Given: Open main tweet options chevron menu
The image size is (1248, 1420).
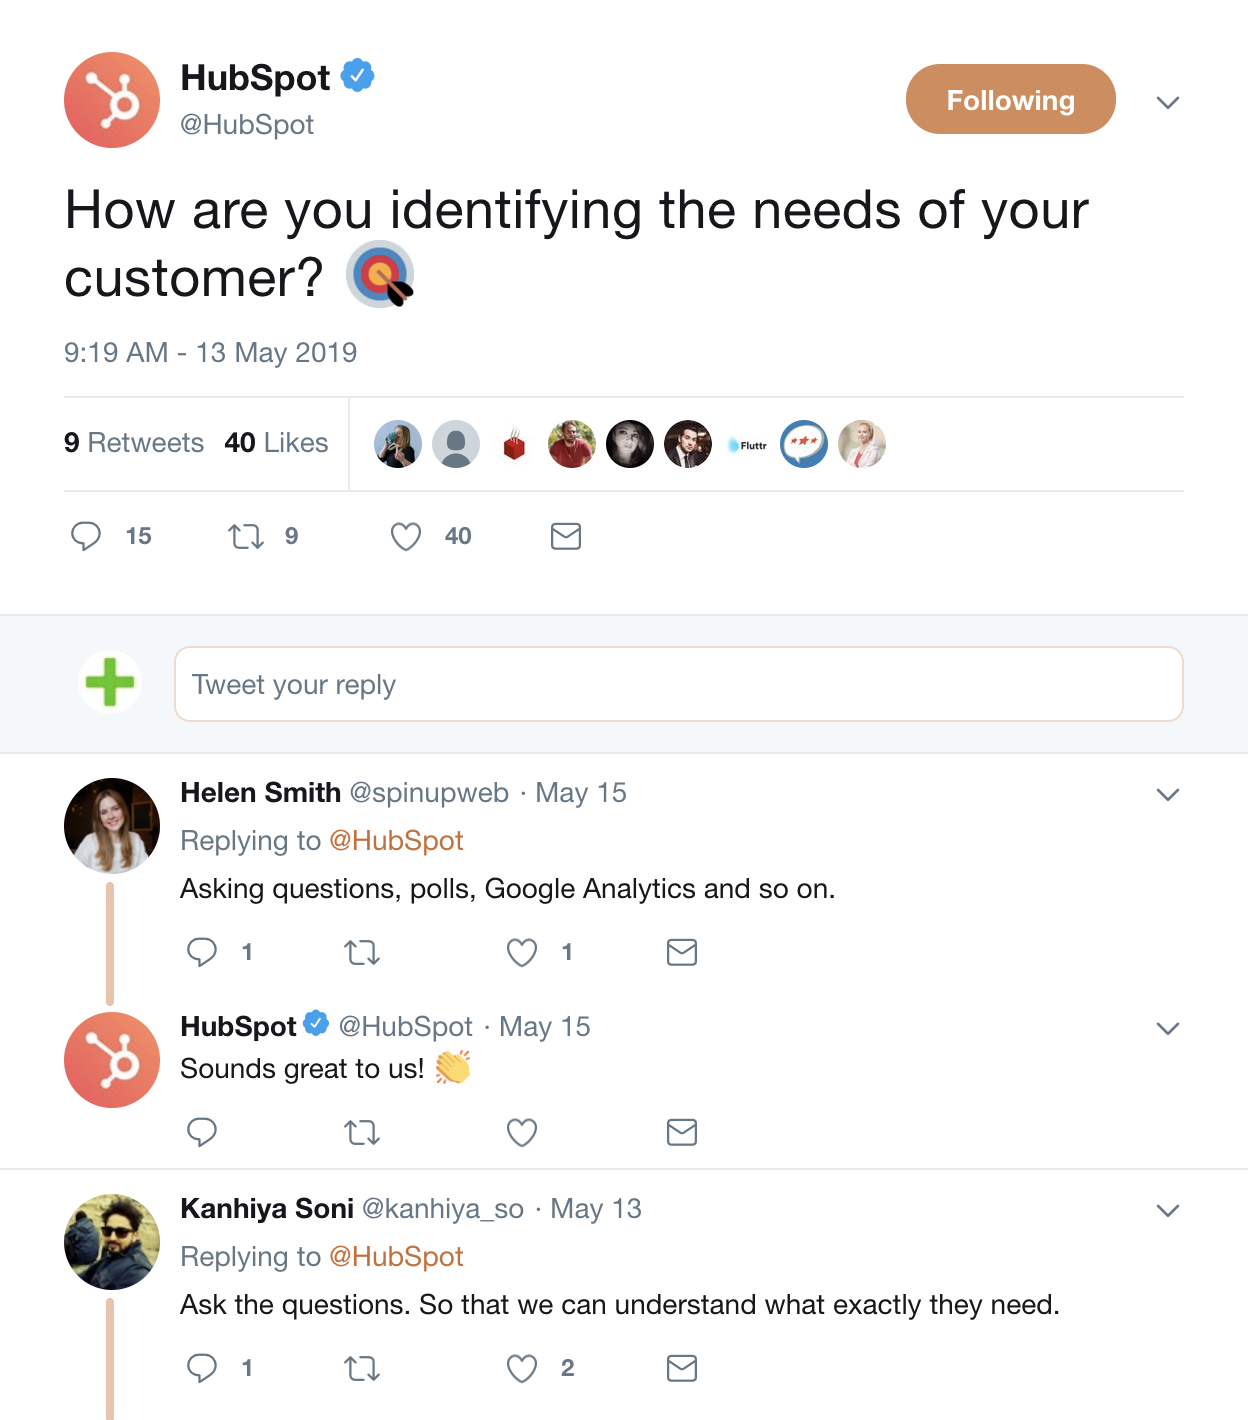Looking at the screenshot, I should coord(1168,102).
